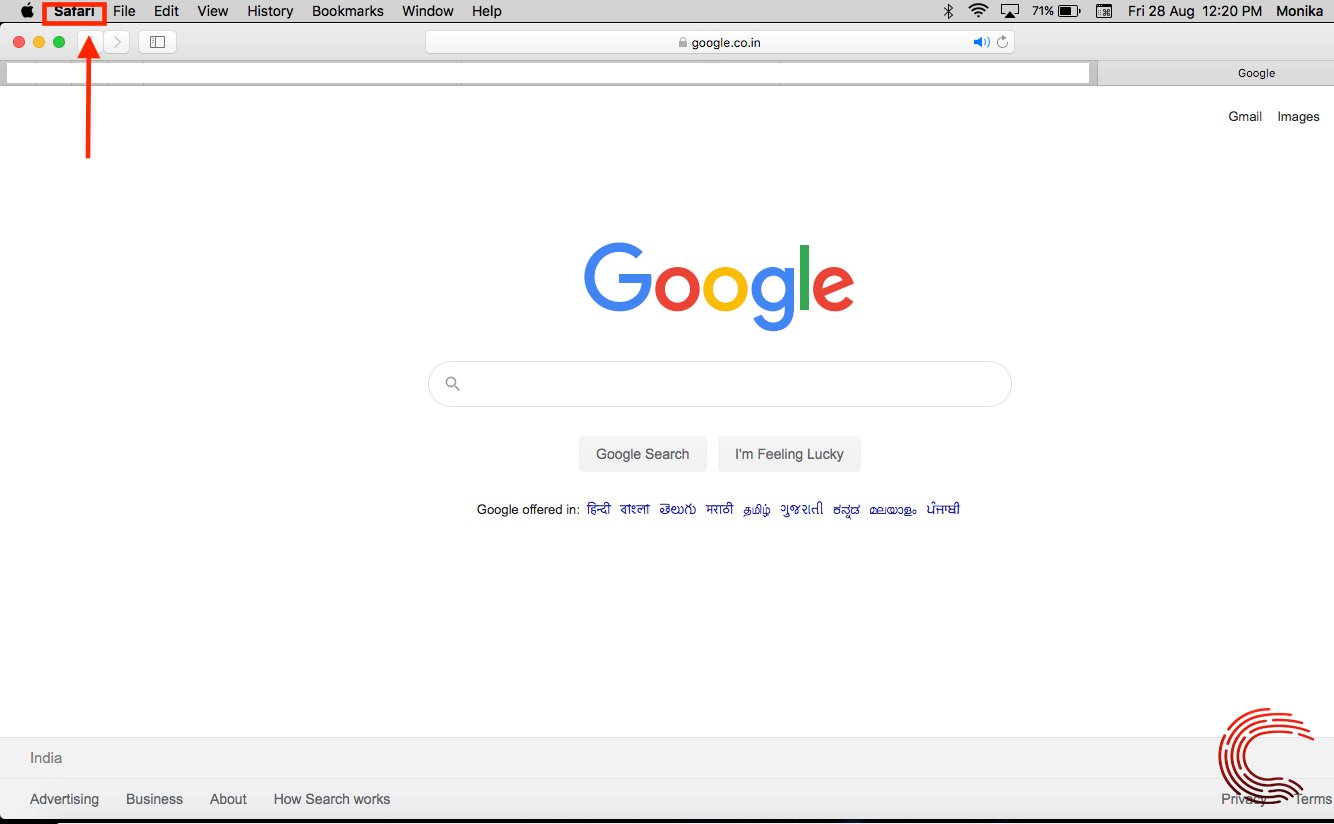Switch Google language to Punjabi (ਪੰਜਾਬੀ)
The width and height of the screenshot is (1334, 824).
[943, 509]
